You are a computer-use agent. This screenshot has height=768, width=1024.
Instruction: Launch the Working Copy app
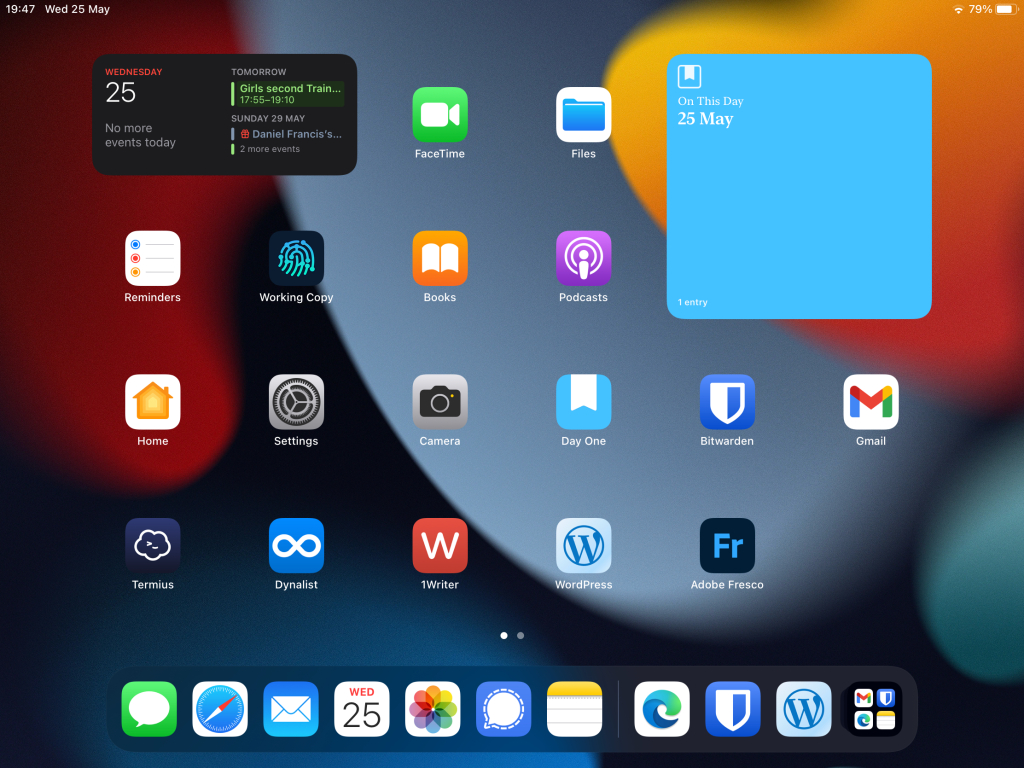coord(296,259)
